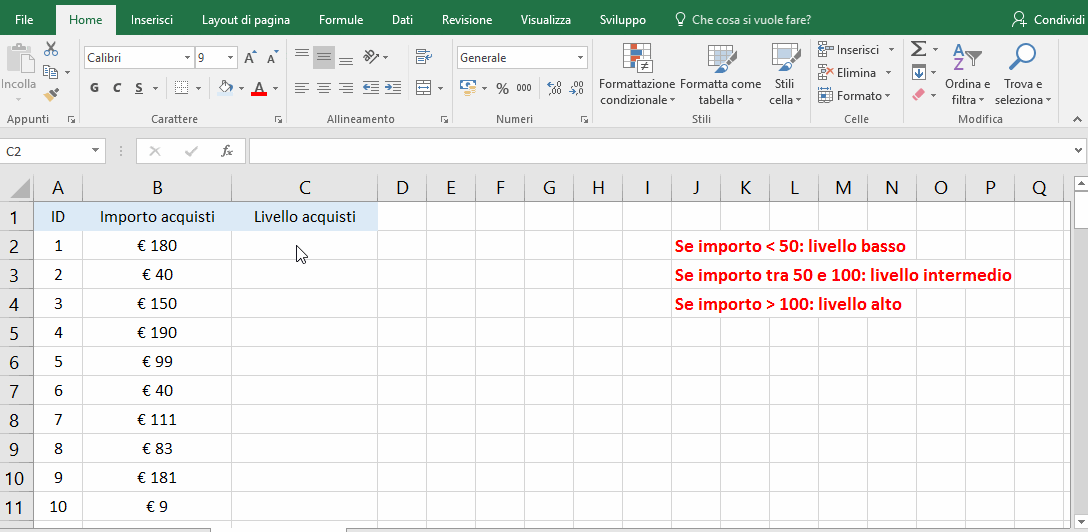Image resolution: width=1088 pixels, height=532 pixels.
Task: Toggle underline with the S button
Action: 139,88
